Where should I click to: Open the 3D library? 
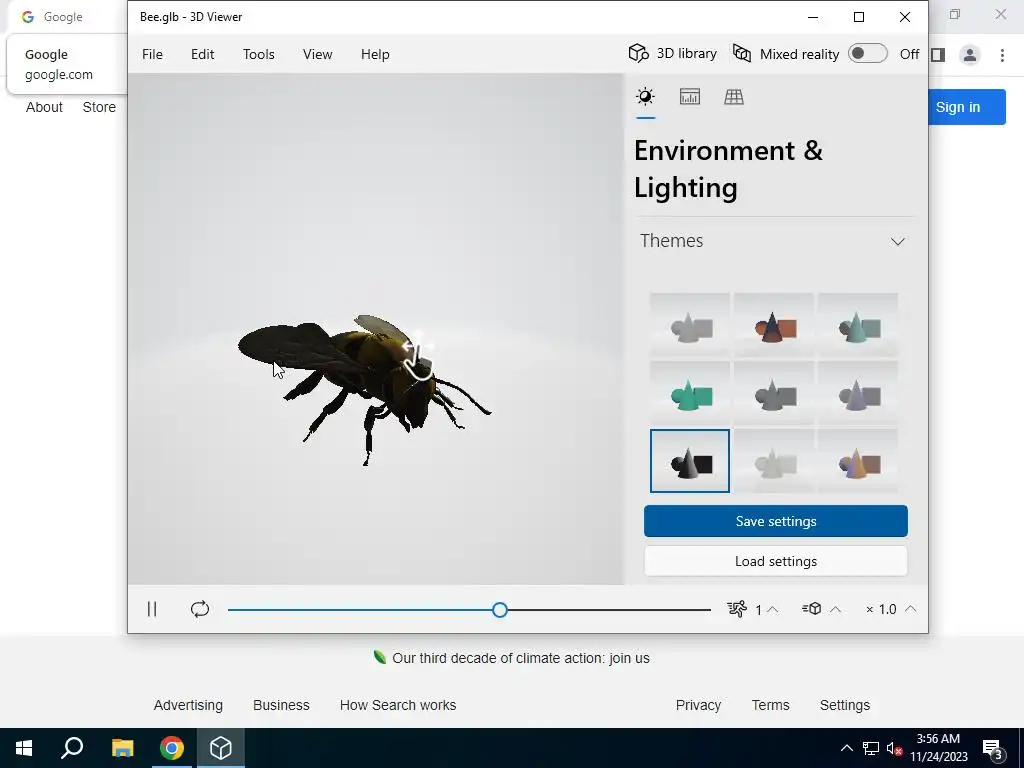coord(673,54)
